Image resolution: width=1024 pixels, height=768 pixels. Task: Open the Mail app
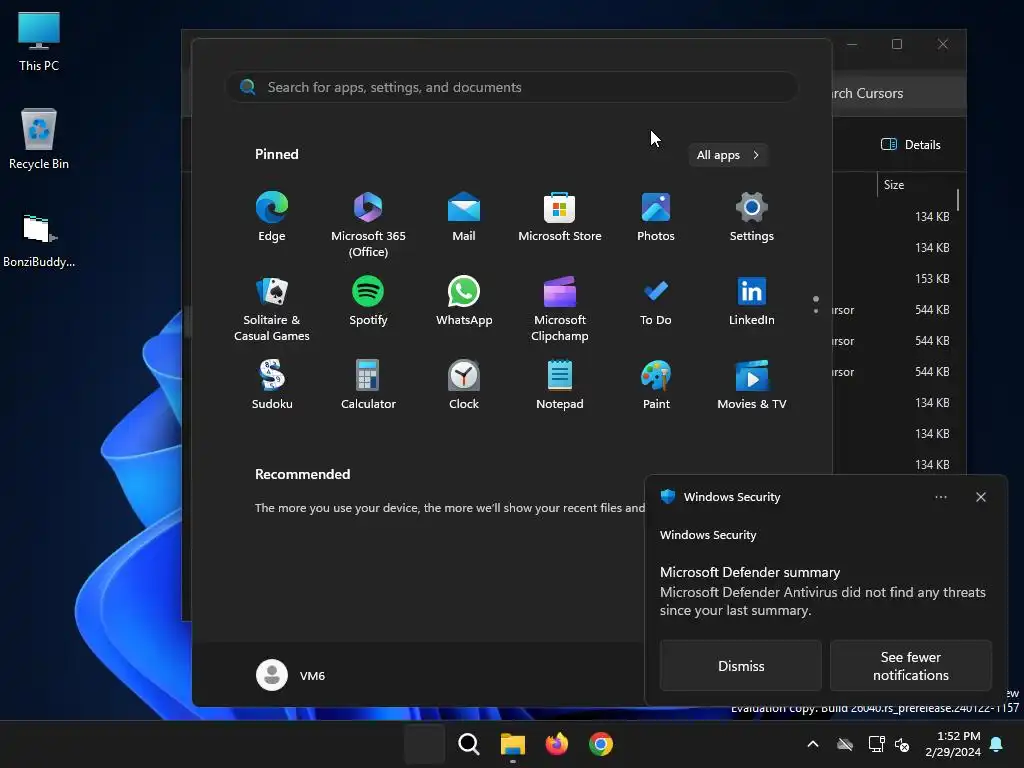click(464, 217)
